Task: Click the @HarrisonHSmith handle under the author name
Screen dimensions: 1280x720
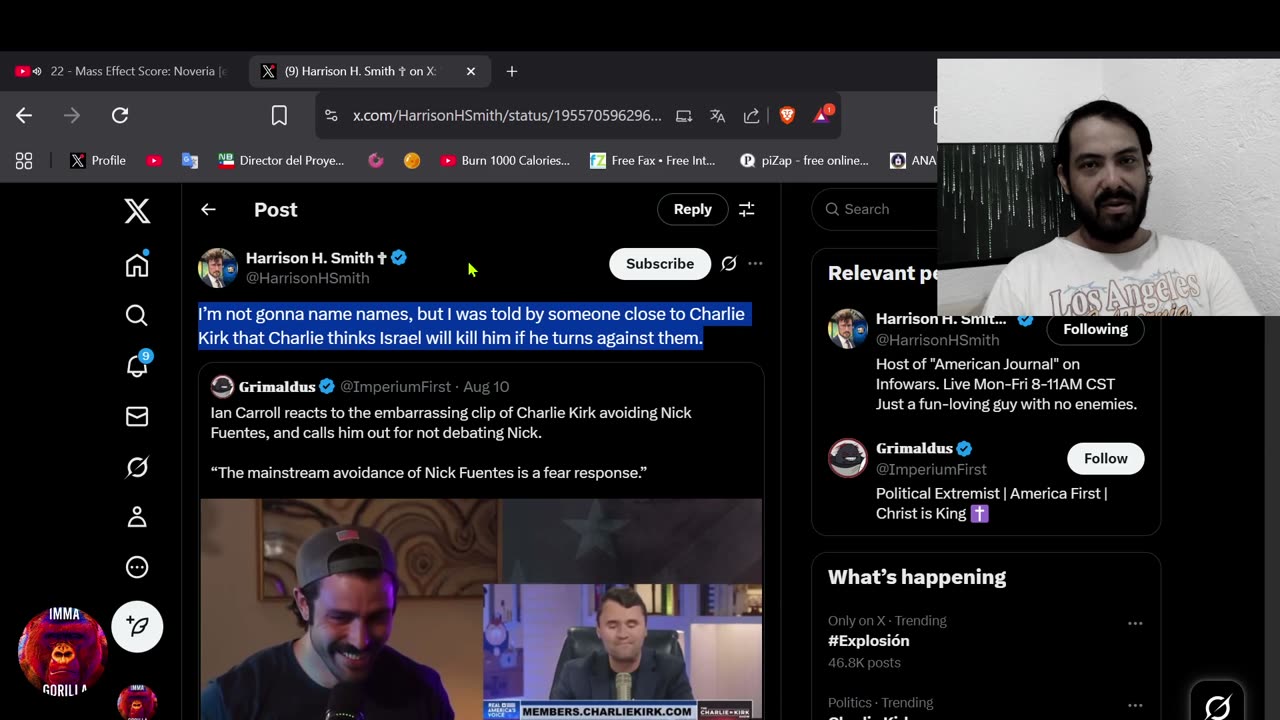Action: (x=308, y=278)
